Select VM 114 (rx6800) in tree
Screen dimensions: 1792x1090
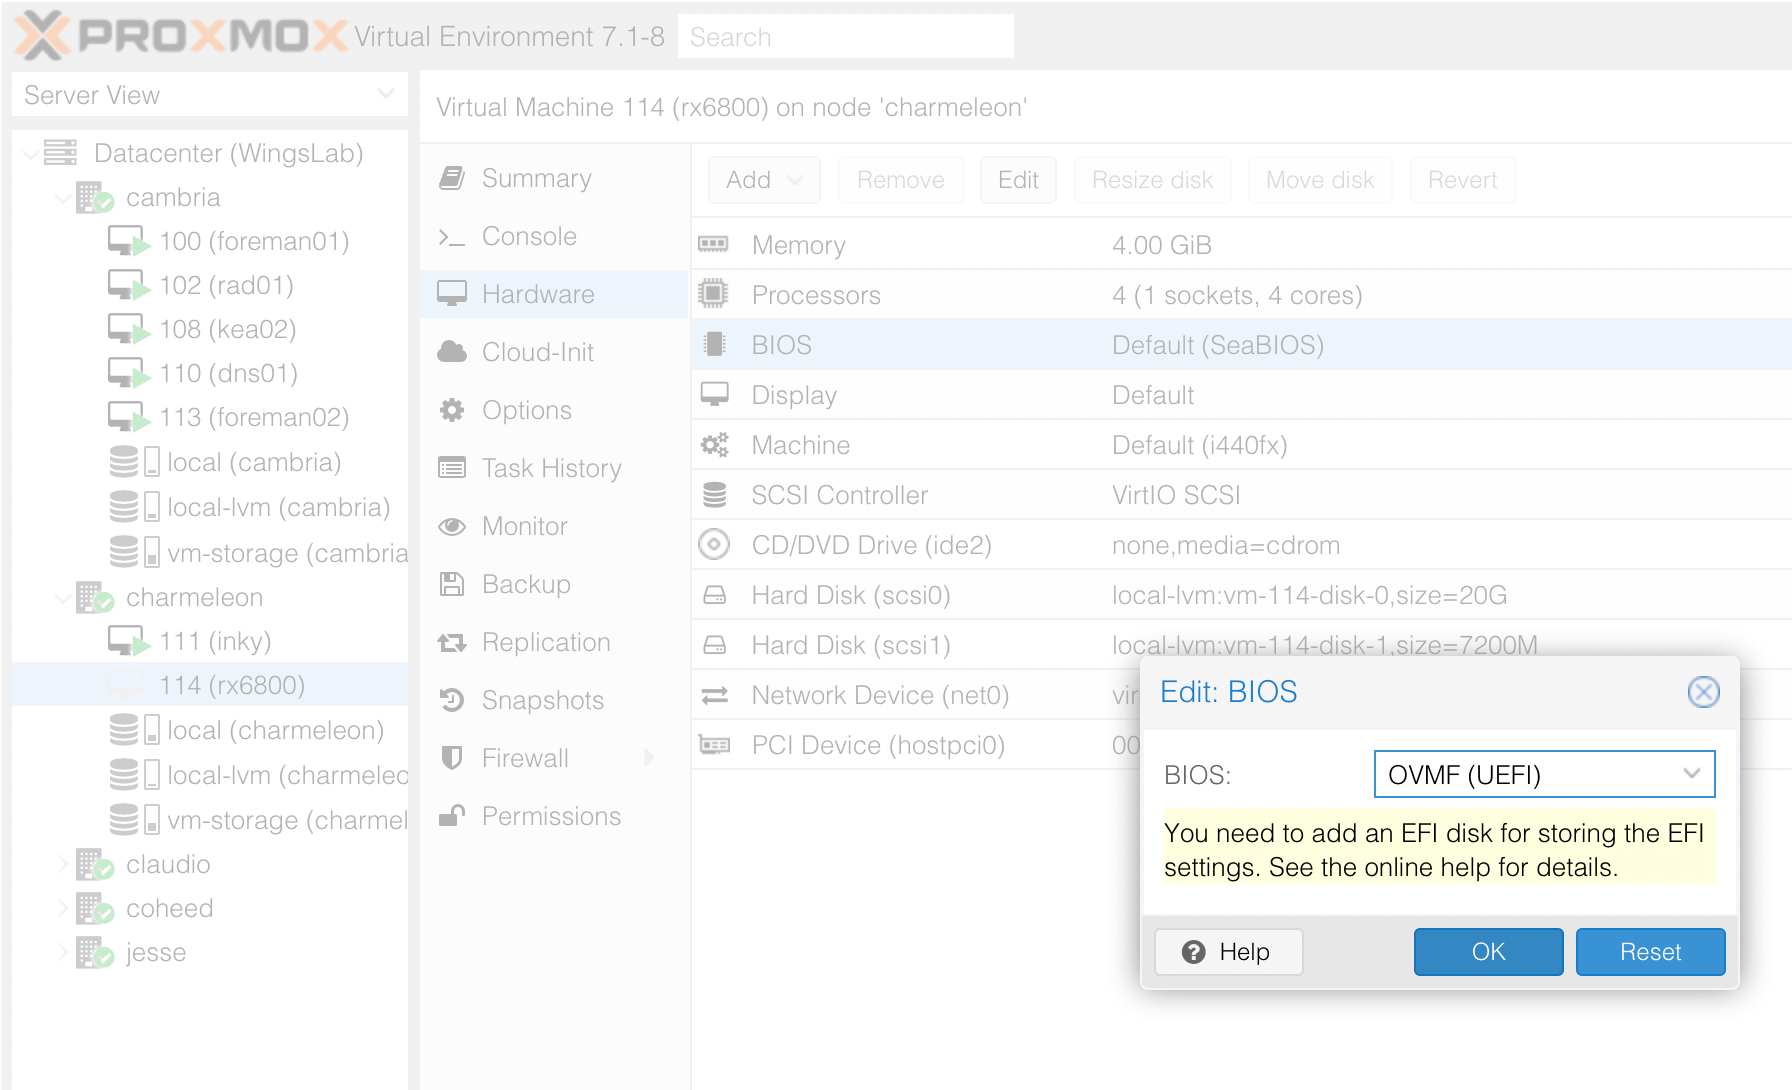pyautogui.click(x=210, y=685)
